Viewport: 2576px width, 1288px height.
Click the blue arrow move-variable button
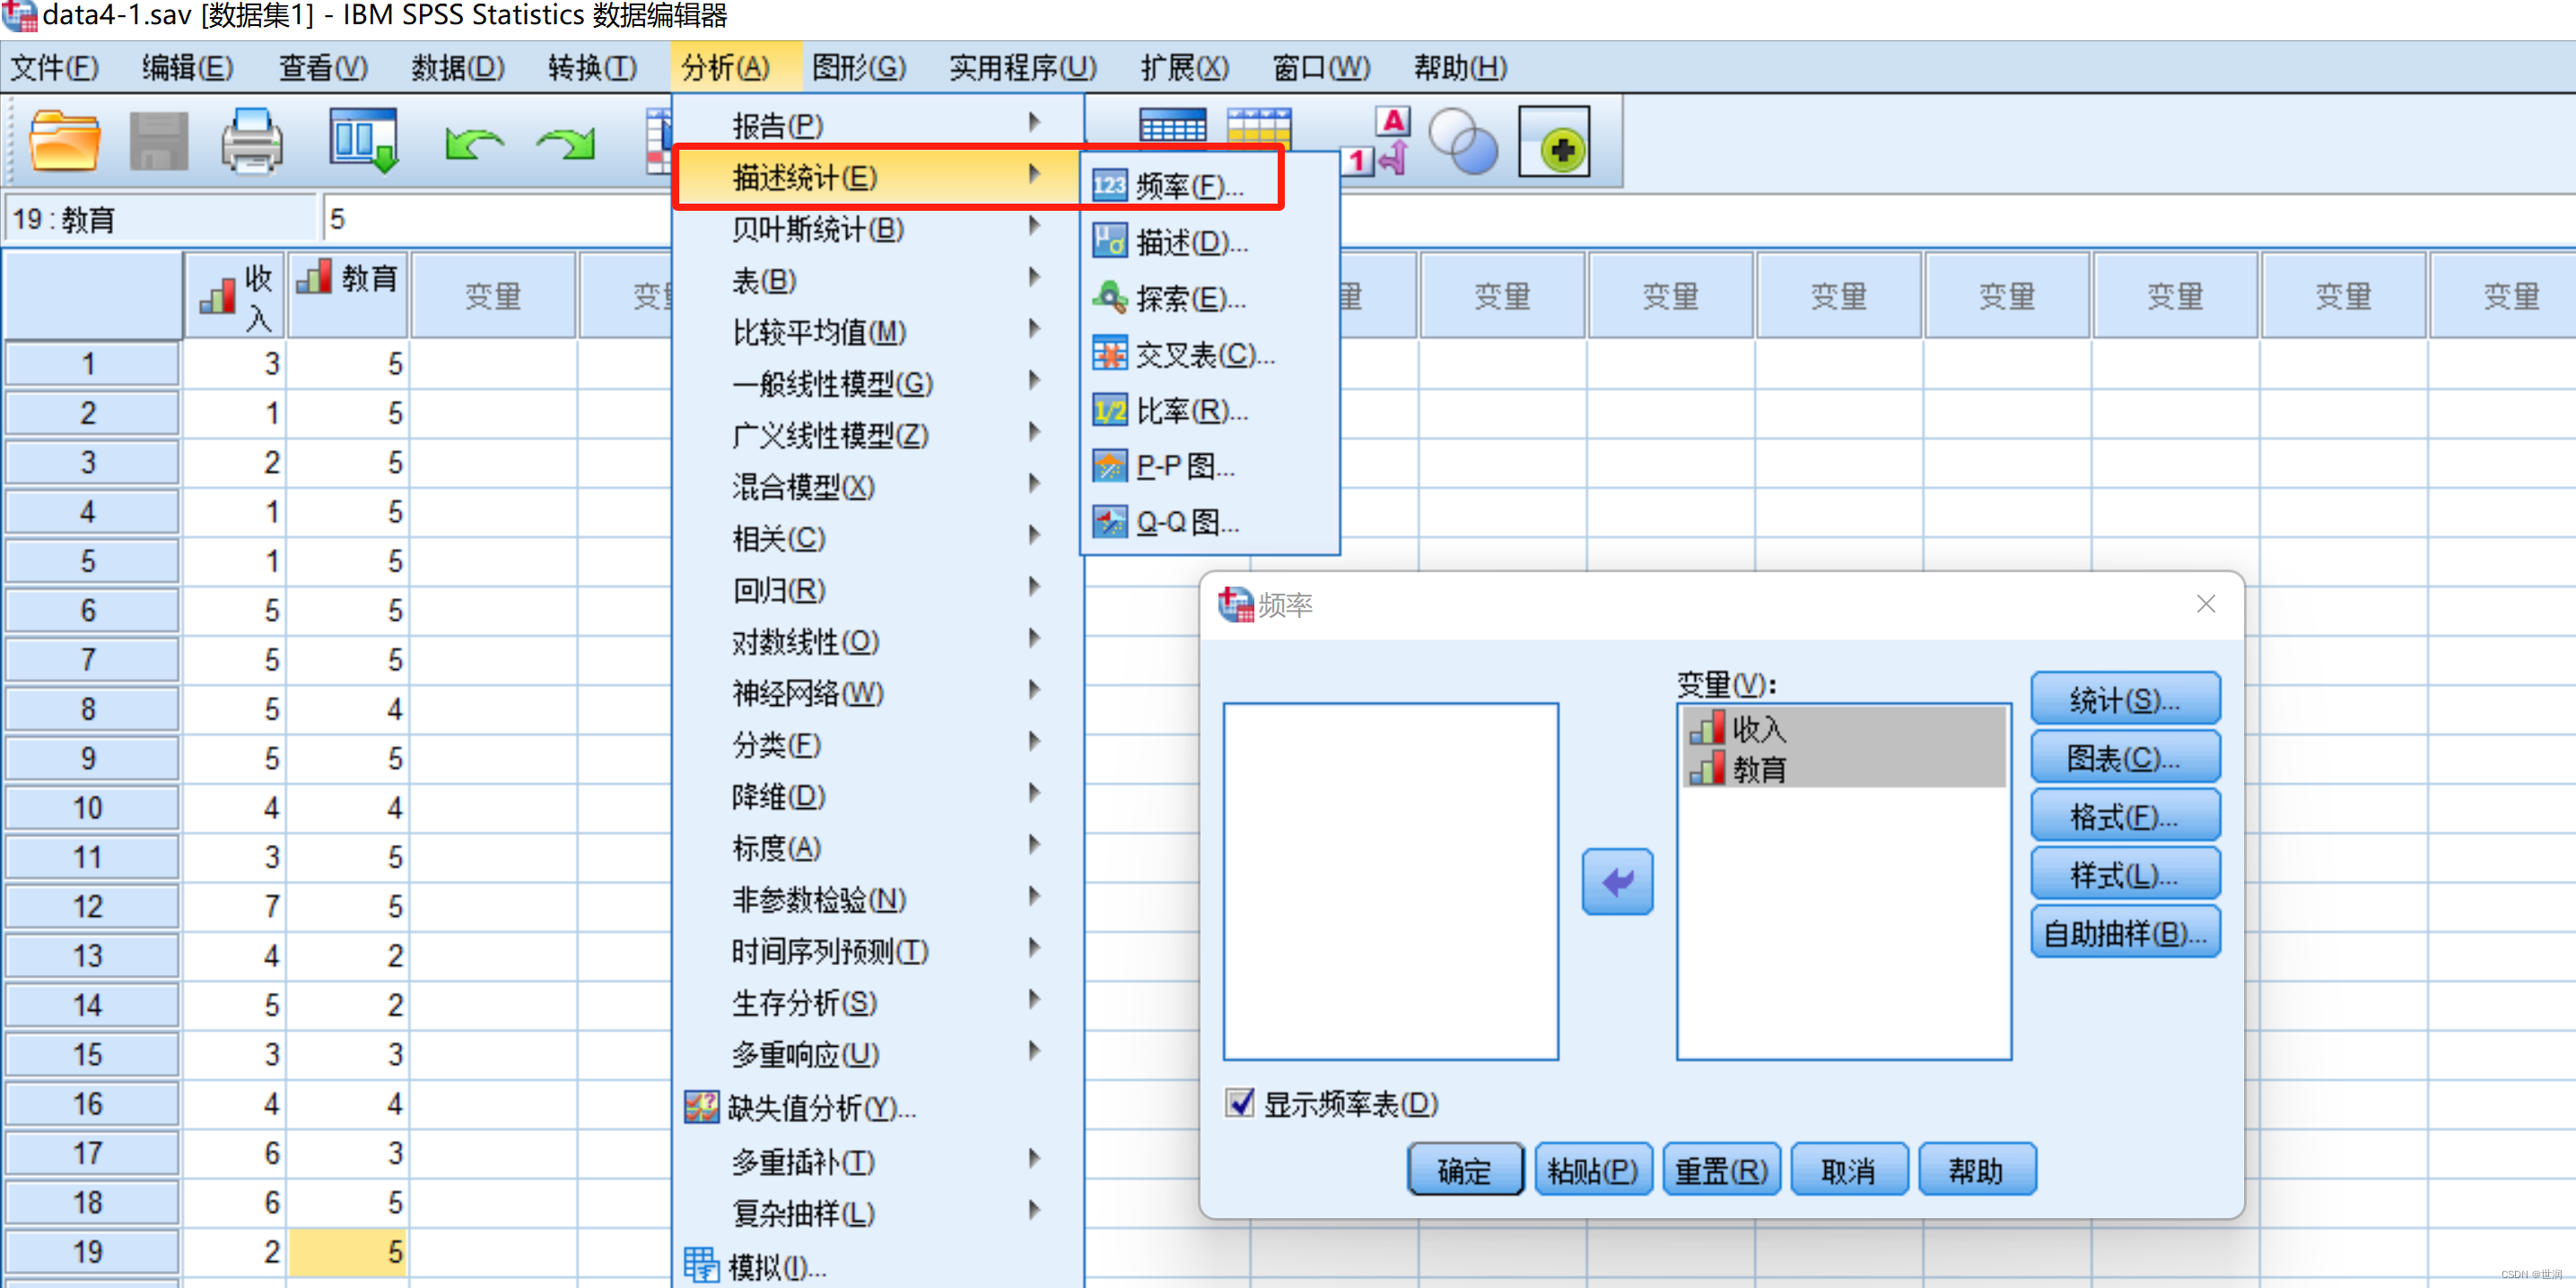tap(1616, 881)
